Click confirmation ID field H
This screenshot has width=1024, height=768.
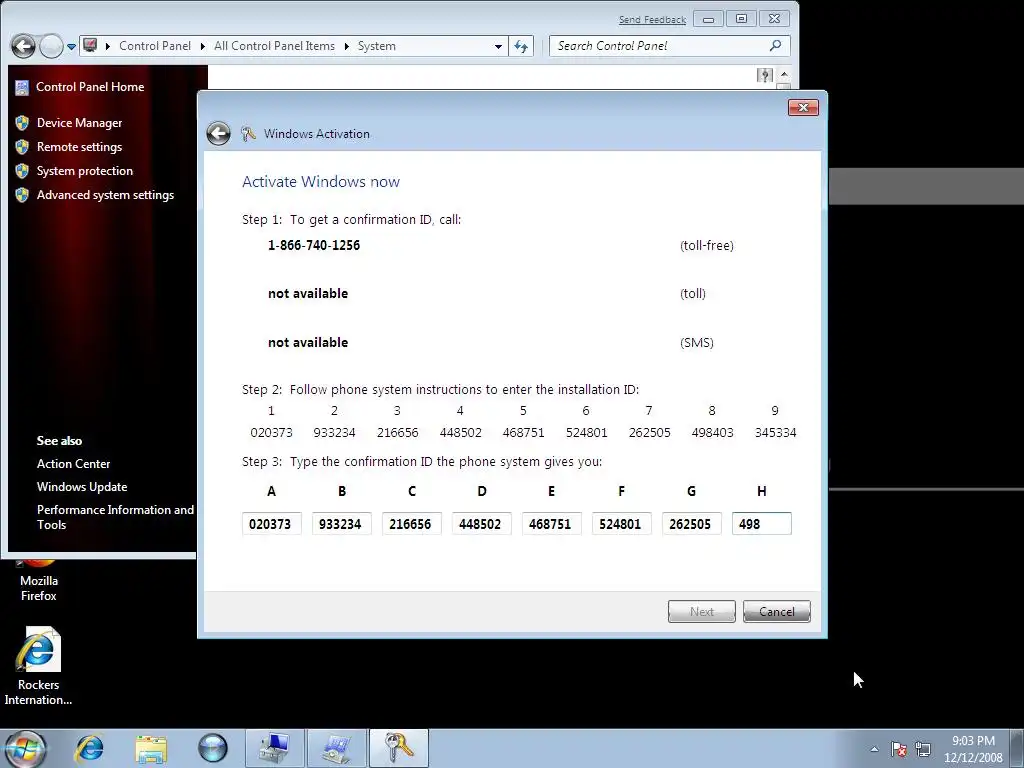point(761,524)
